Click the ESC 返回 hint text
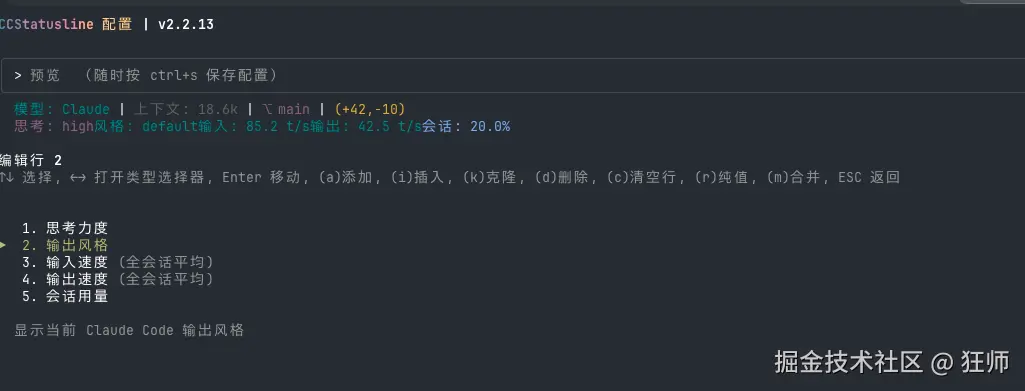Viewport: 1025px width, 391px height. 869,177
